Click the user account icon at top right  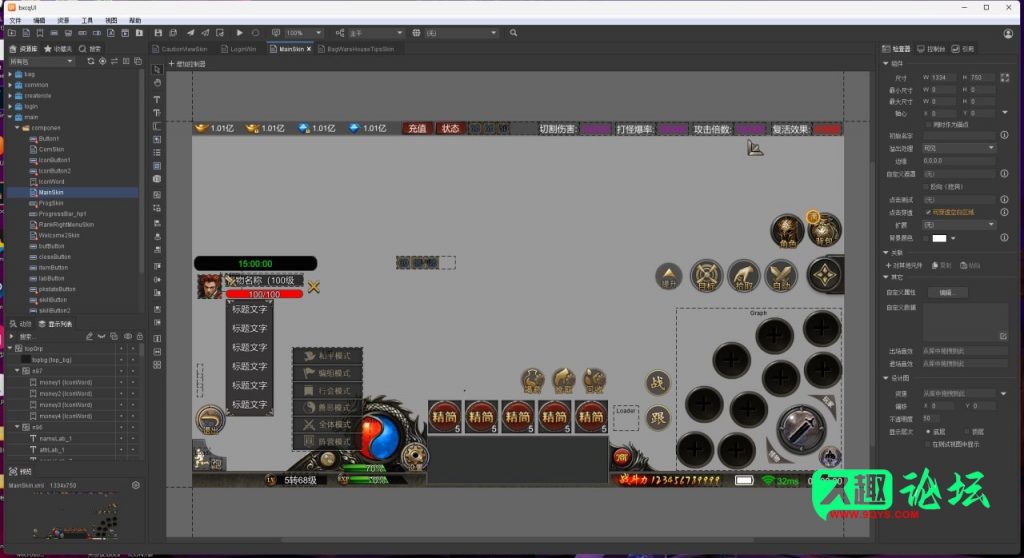click(1008, 33)
